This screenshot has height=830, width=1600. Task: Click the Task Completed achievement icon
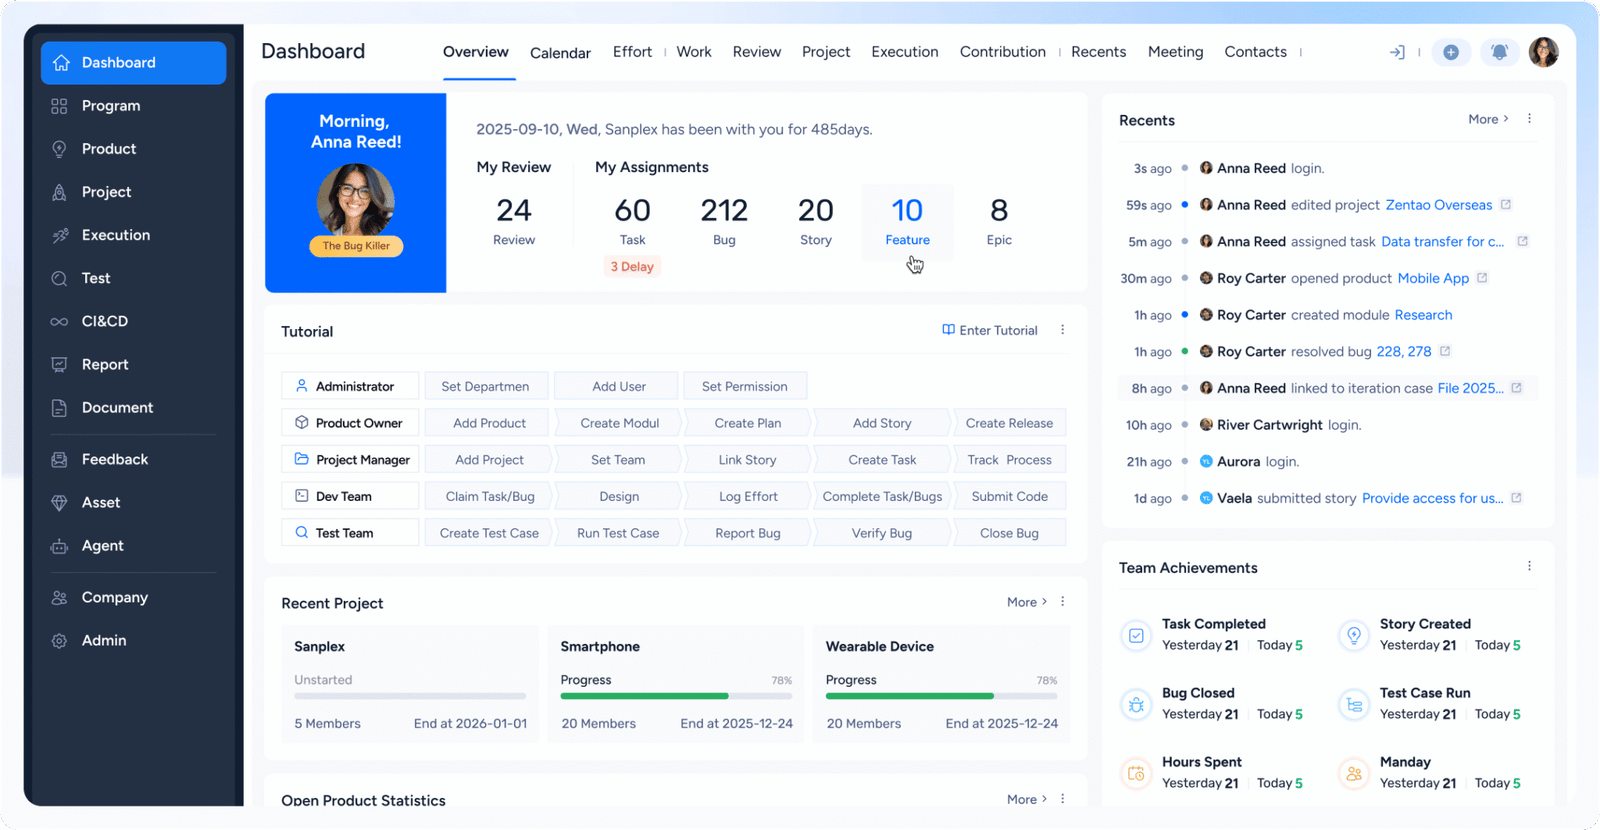pyautogui.click(x=1136, y=635)
